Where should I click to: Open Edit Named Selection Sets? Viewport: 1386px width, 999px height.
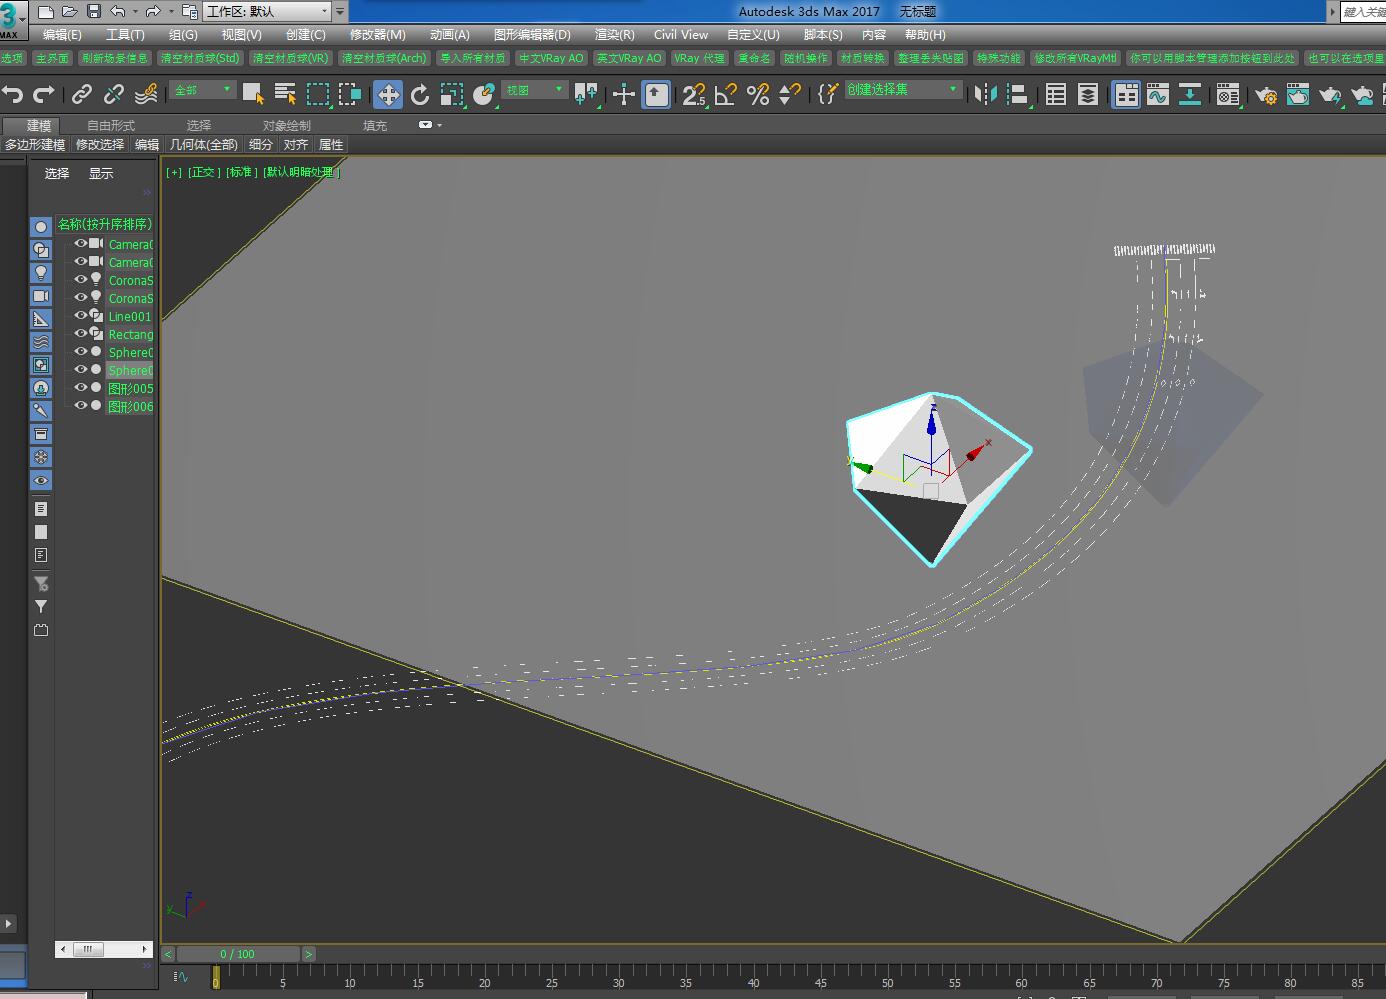(x=827, y=94)
